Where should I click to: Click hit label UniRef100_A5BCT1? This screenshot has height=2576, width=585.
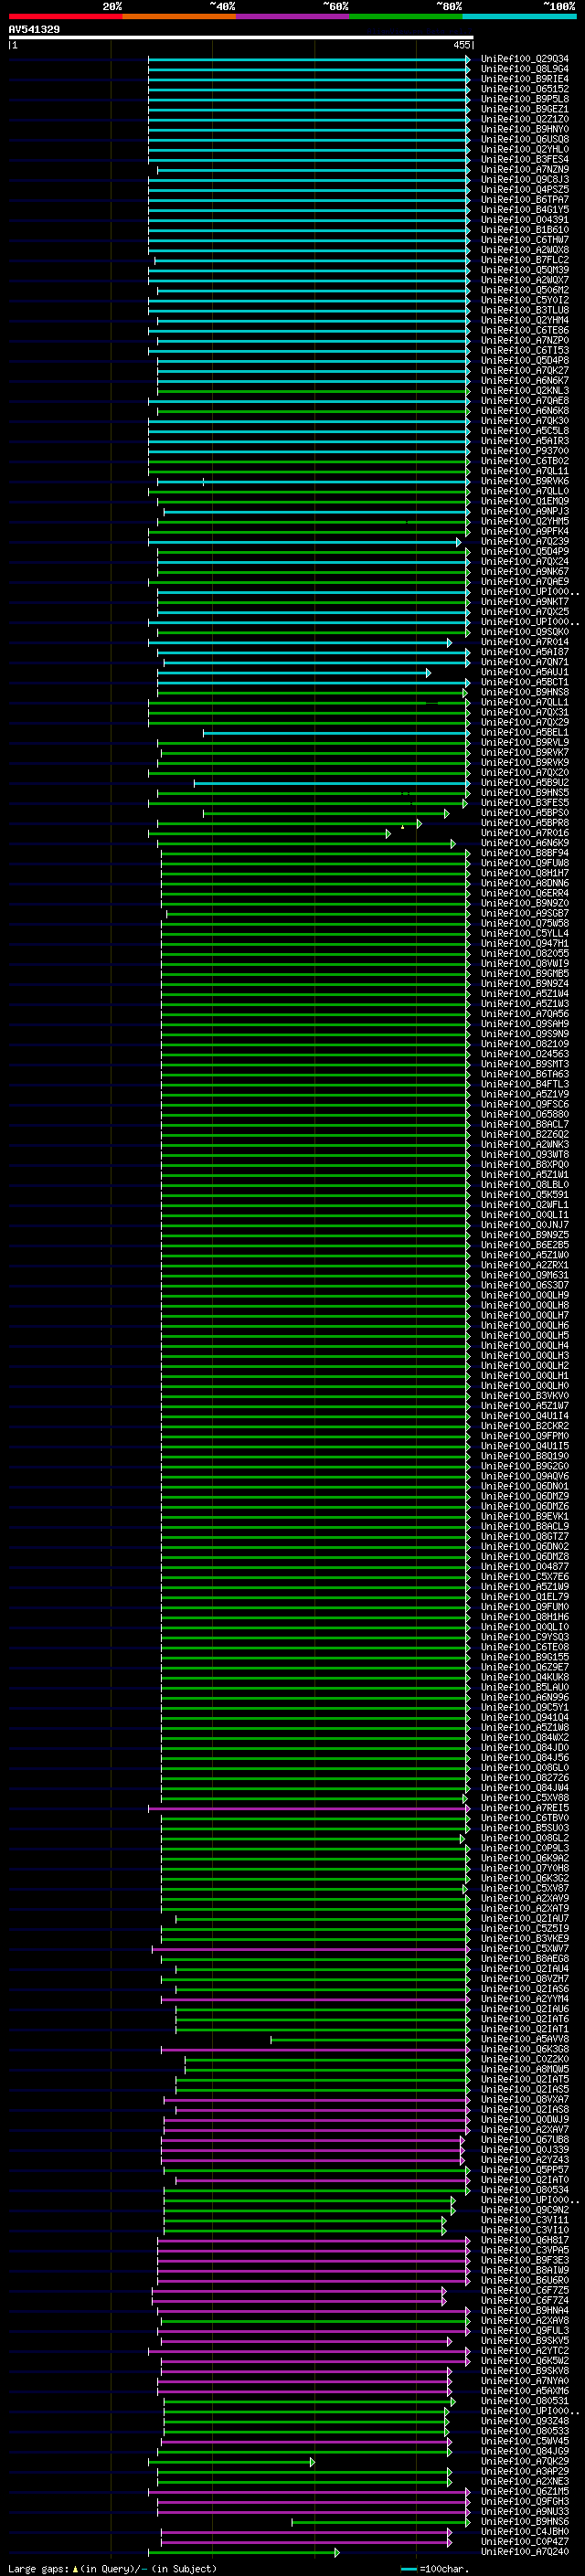[524, 682]
